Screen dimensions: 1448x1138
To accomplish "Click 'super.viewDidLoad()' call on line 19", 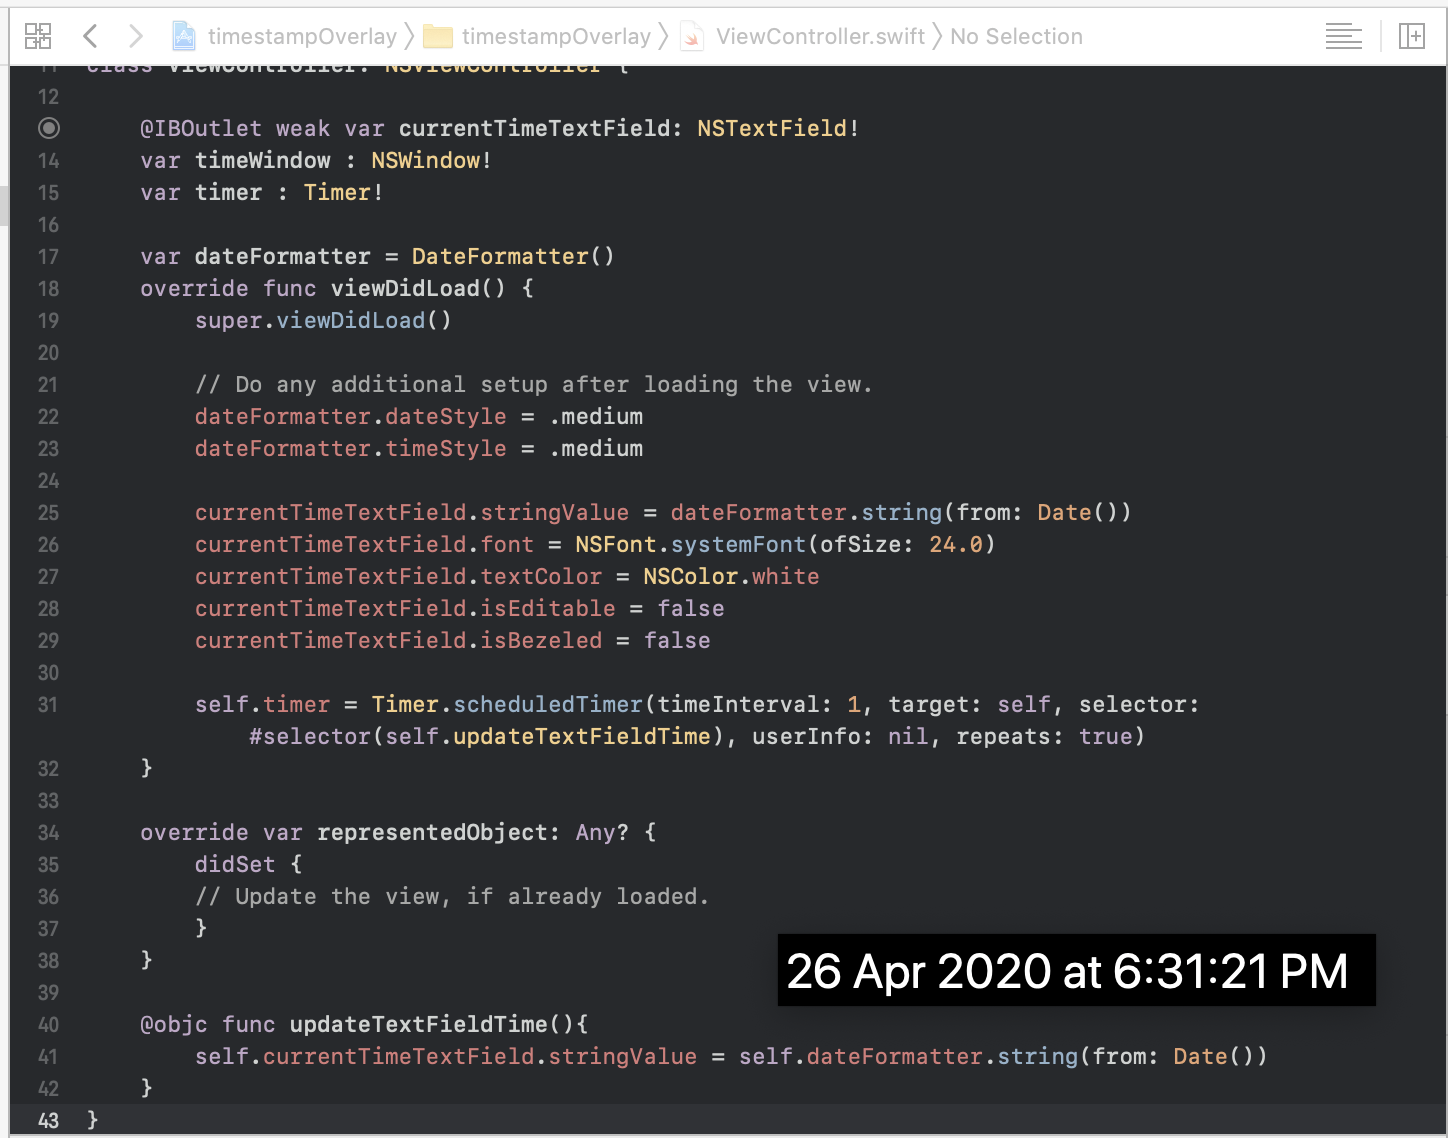I will click(x=323, y=320).
